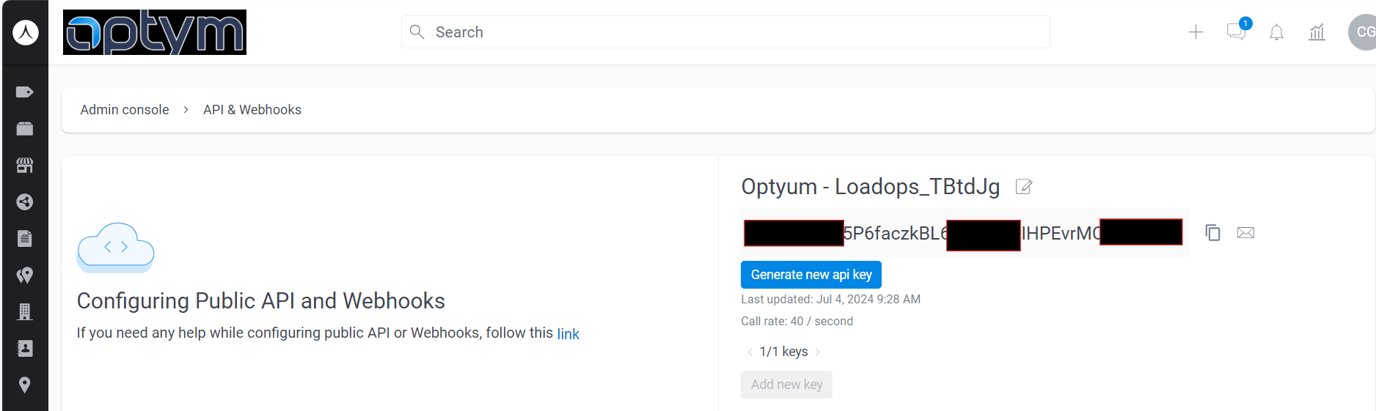Click the breadcrumb chevron separator
This screenshot has height=411, width=1376.
186,110
